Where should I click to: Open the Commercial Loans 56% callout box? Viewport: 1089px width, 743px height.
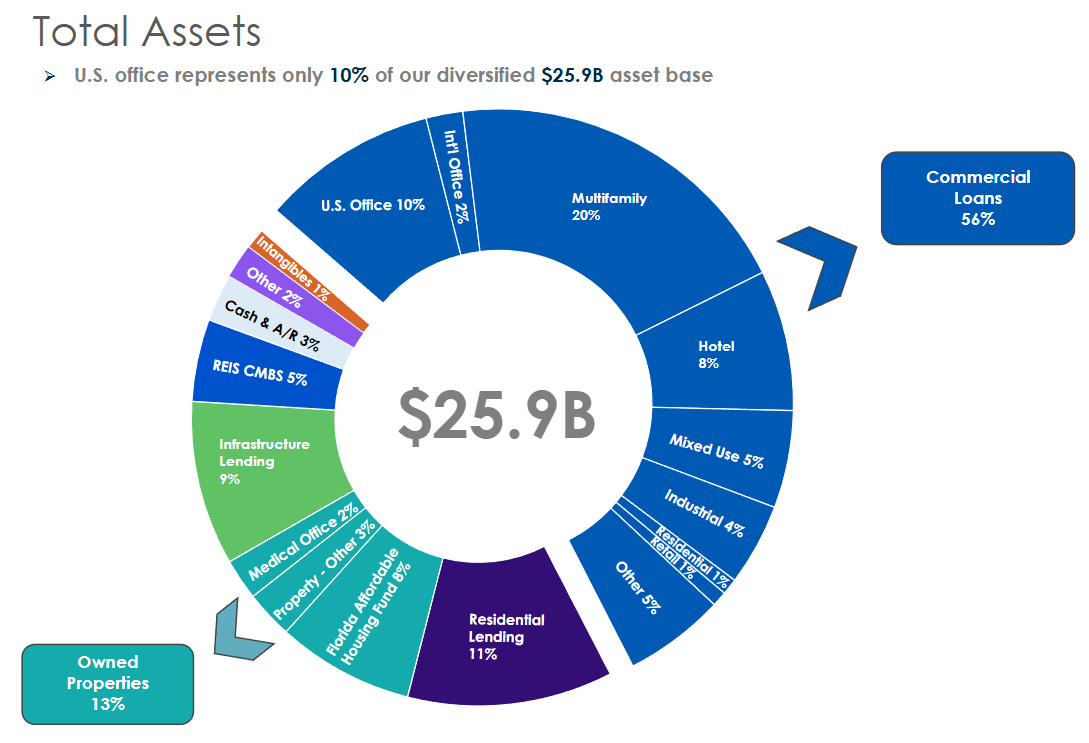point(977,198)
